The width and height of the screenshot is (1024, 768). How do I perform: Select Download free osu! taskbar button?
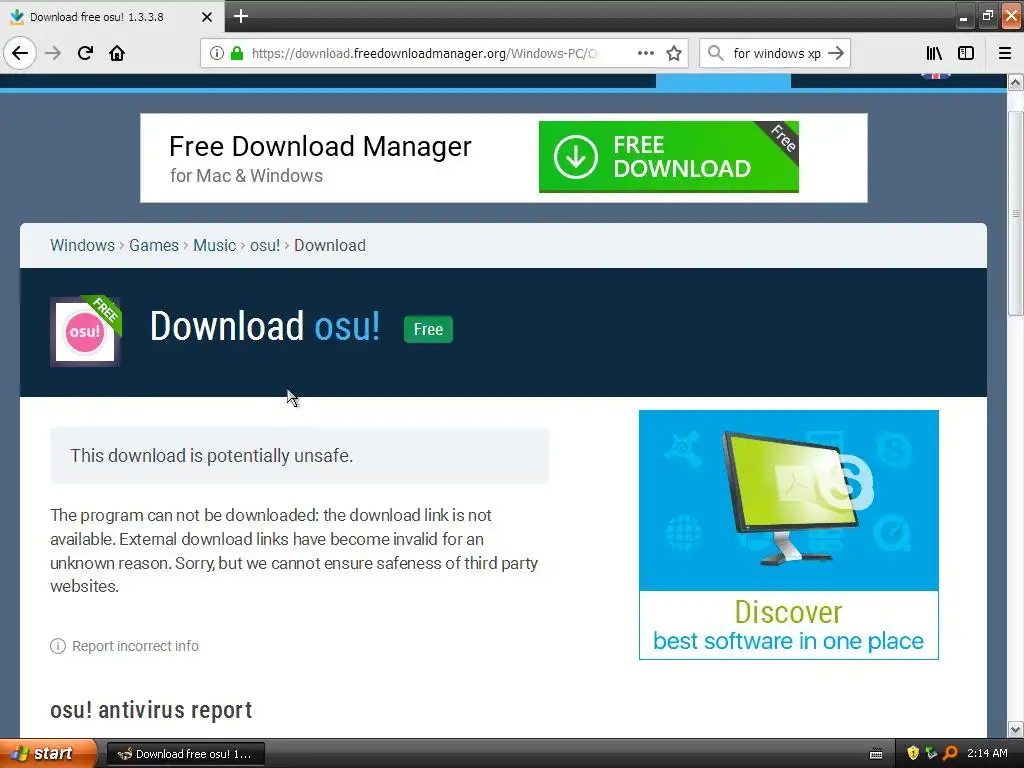pyautogui.click(x=185, y=754)
